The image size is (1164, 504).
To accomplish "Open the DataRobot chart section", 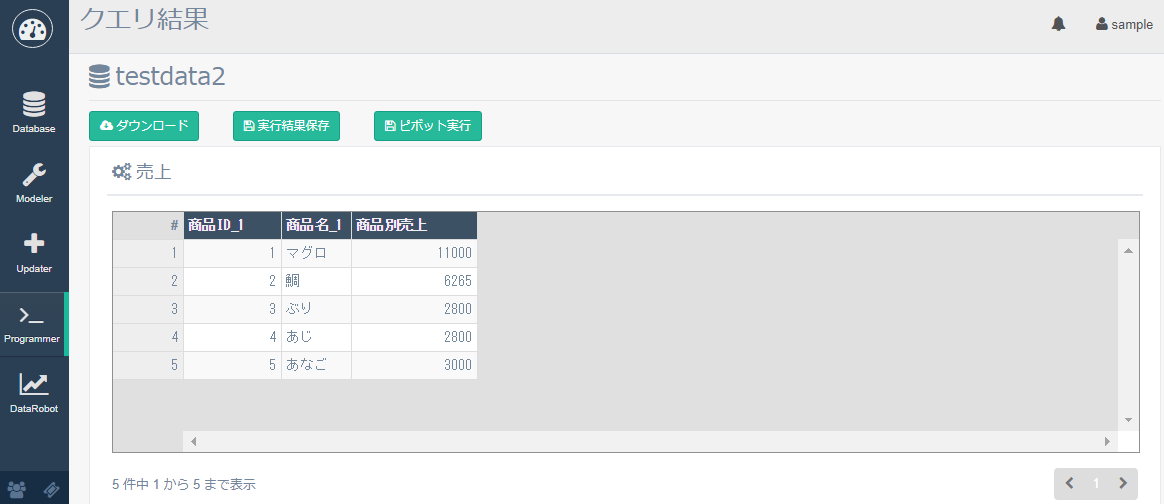I will [x=34, y=391].
